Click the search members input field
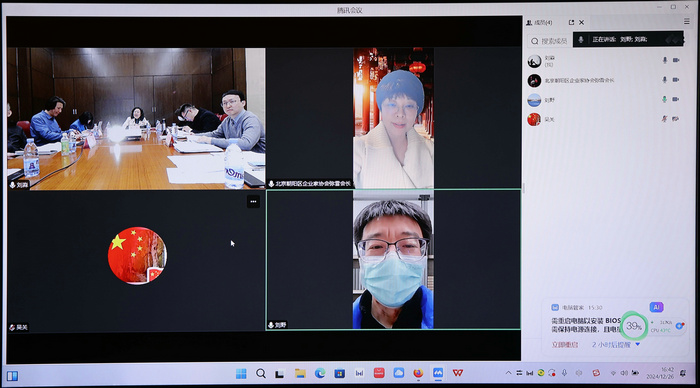Screen dimensions: 700x388 tap(550, 41)
